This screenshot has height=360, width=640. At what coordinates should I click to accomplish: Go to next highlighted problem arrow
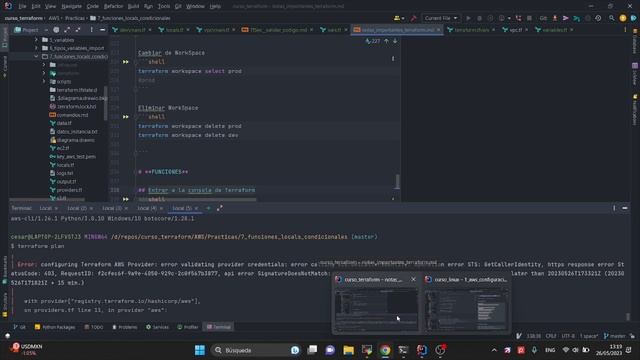click(395, 41)
